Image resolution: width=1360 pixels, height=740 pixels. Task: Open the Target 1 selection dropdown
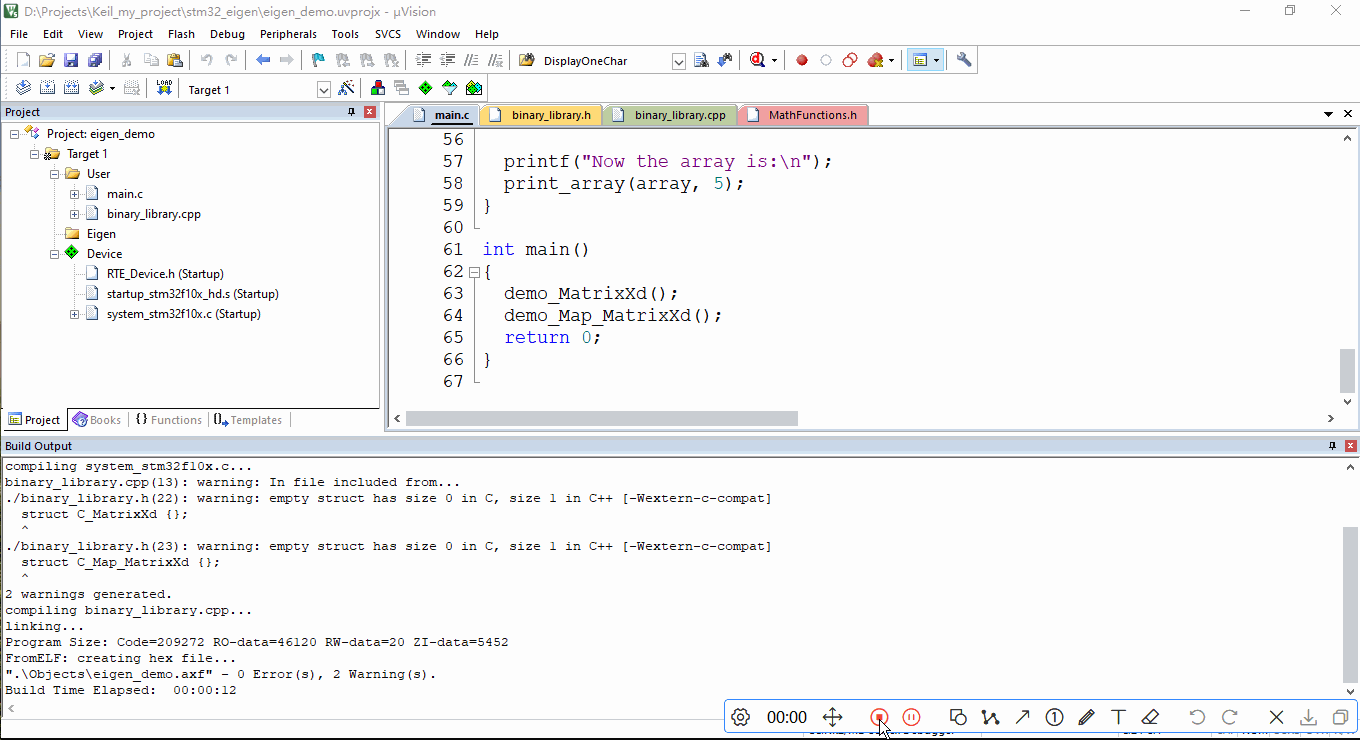coord(323,89)
